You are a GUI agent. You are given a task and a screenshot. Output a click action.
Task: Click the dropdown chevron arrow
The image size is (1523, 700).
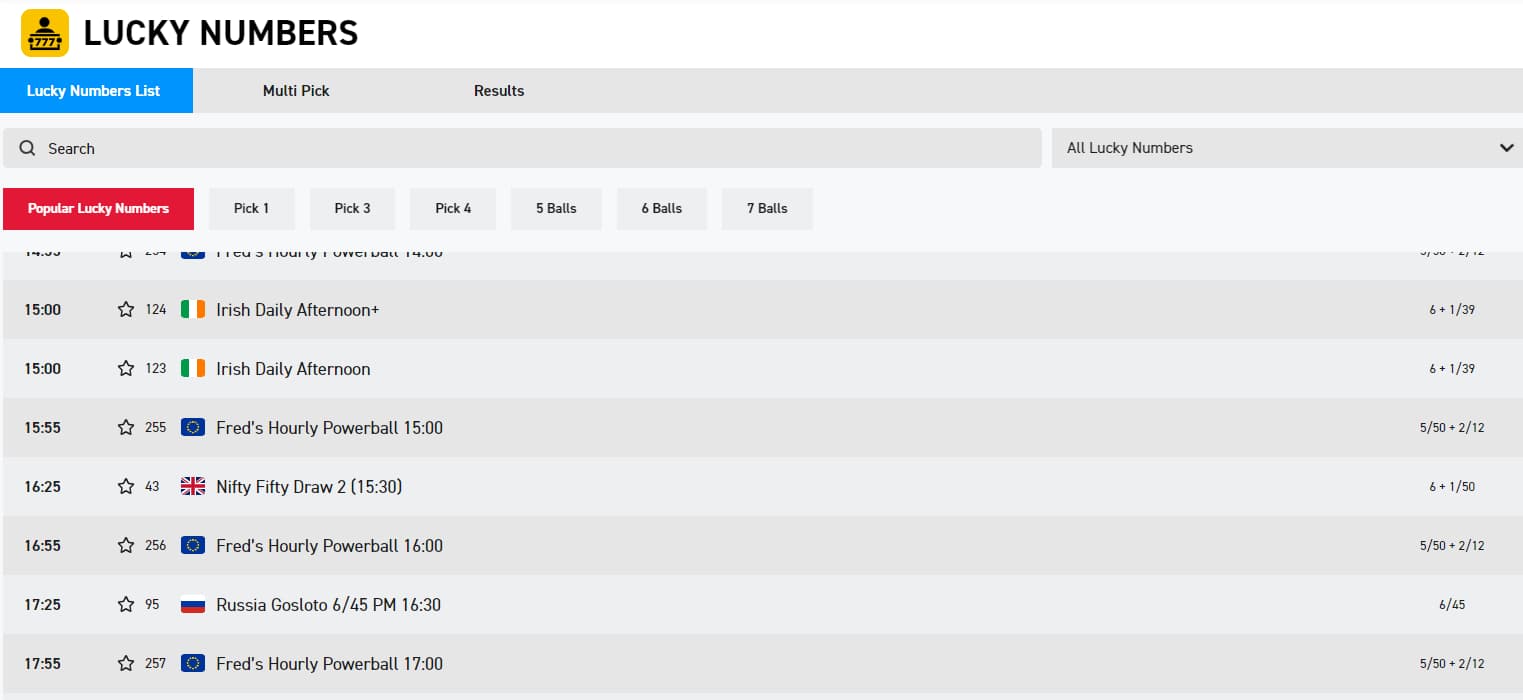(1506, 148)
